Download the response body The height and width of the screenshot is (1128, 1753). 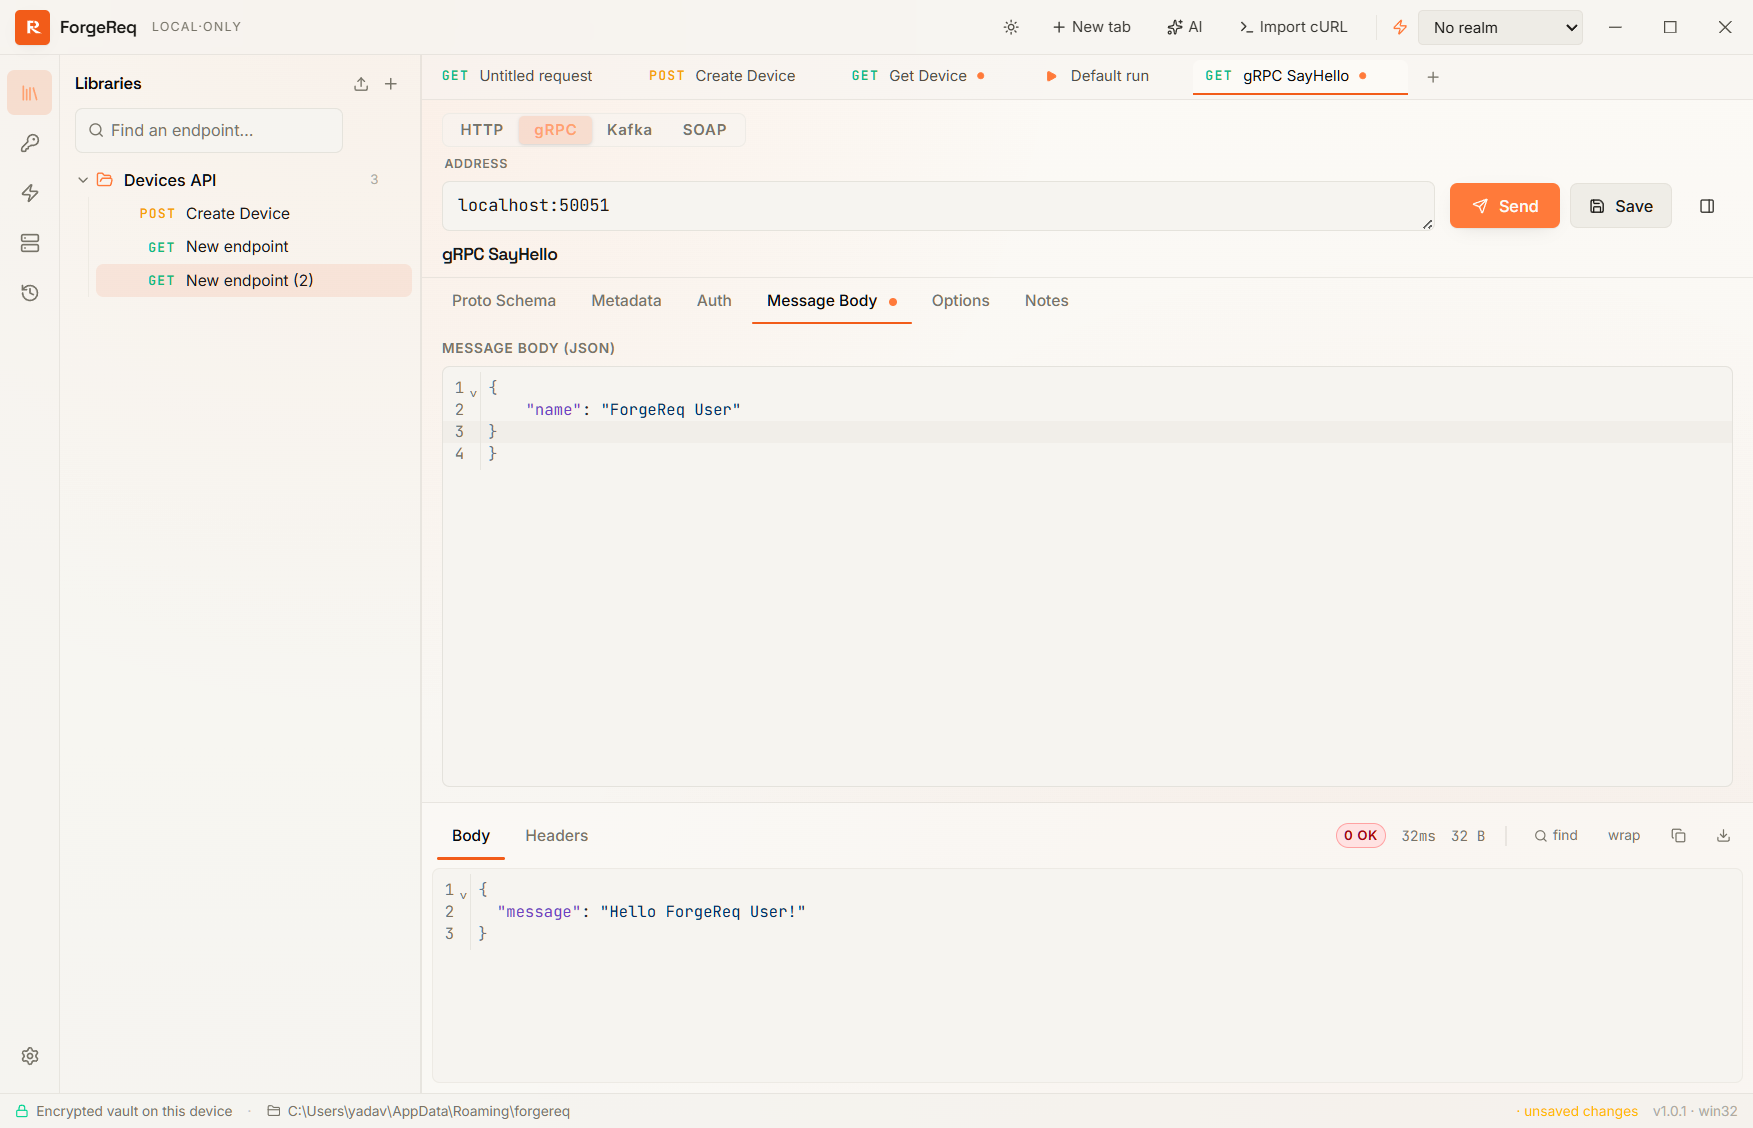click(x=1723, y=836)
